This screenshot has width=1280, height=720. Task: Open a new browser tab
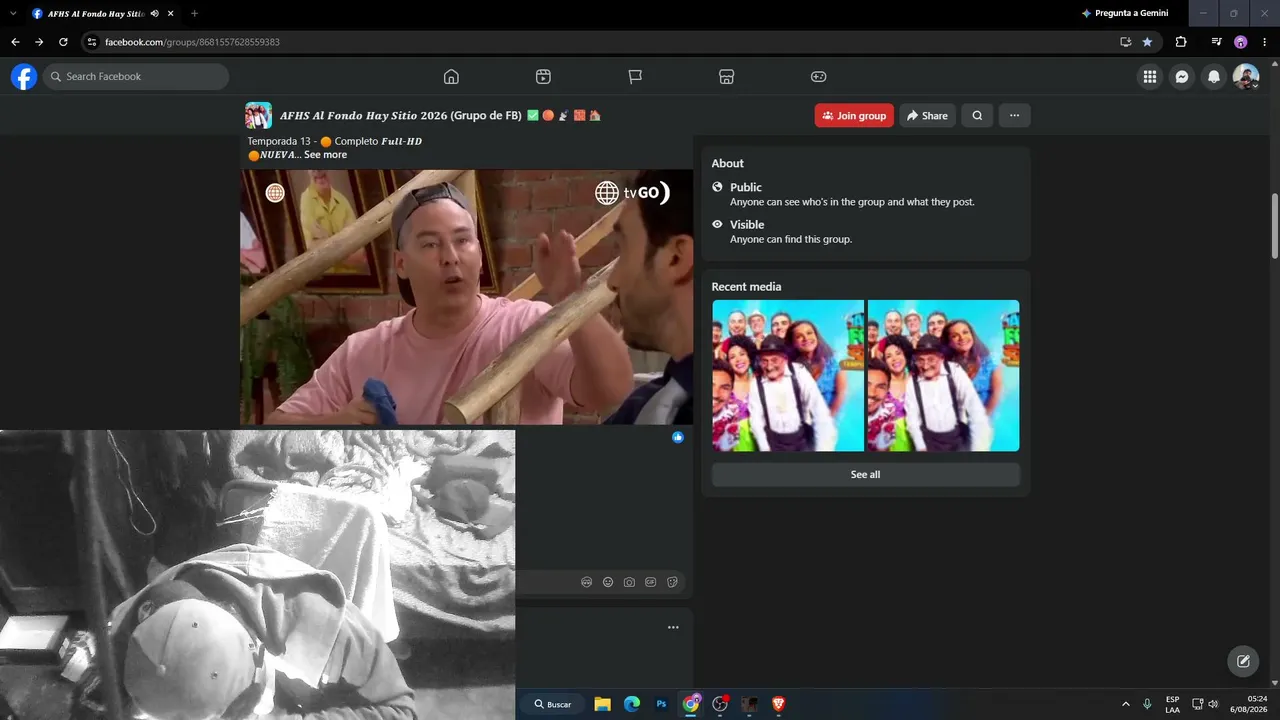[x=194, y=13]
